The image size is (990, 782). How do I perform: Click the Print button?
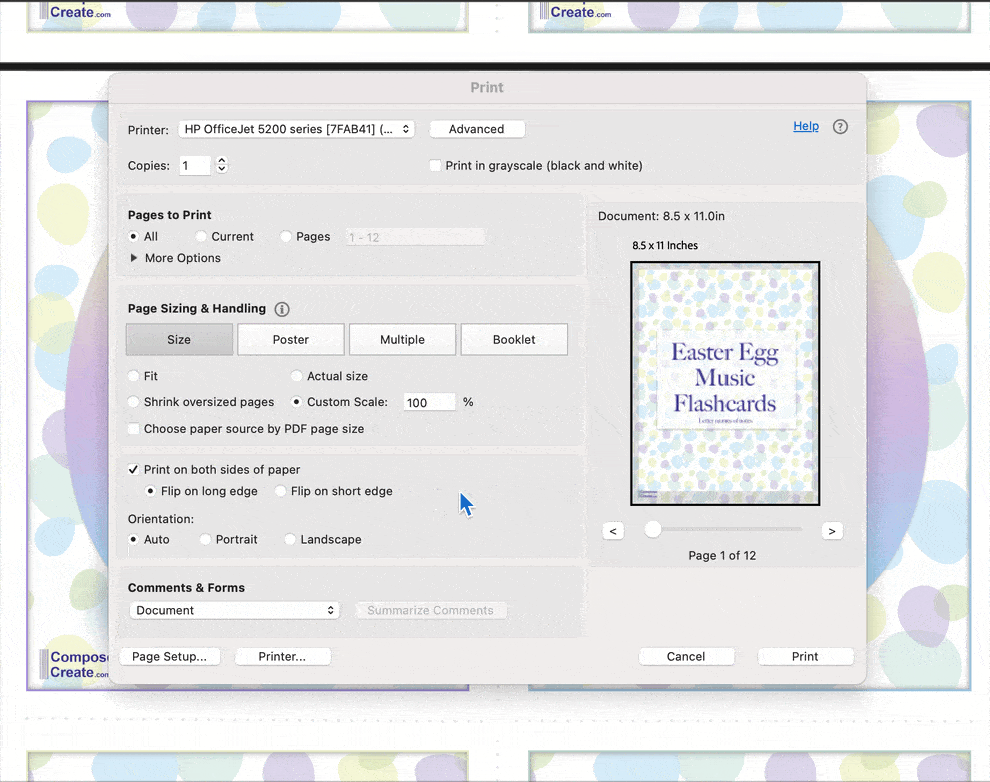tap(805, 656)
